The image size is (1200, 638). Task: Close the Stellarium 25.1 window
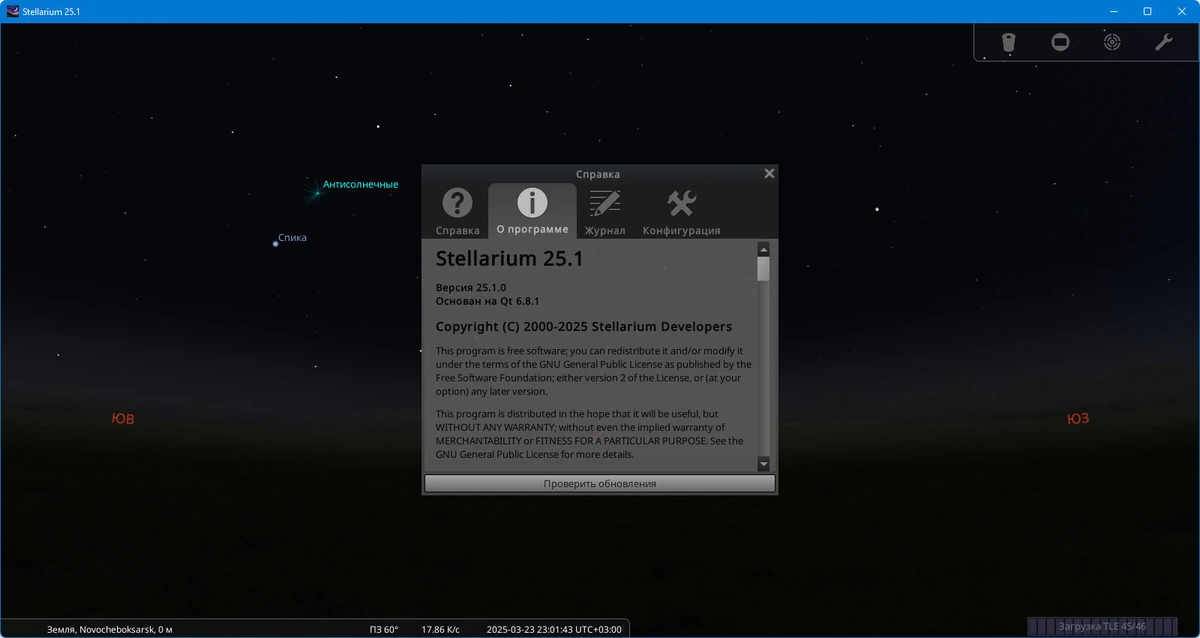[1181, 11]
